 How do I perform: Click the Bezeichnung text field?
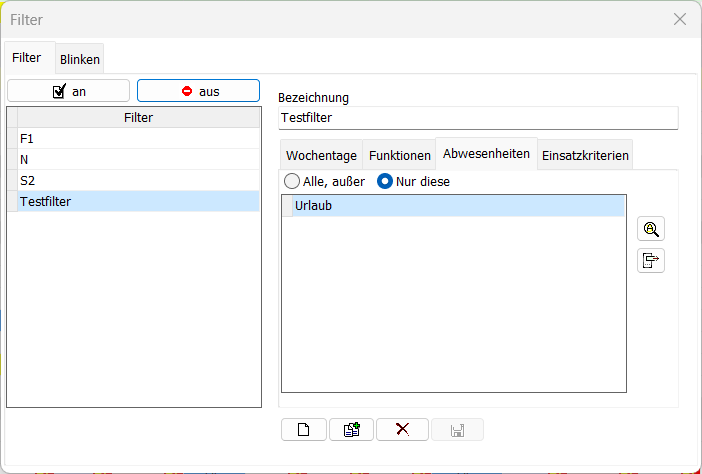click(x=478, y=118)
